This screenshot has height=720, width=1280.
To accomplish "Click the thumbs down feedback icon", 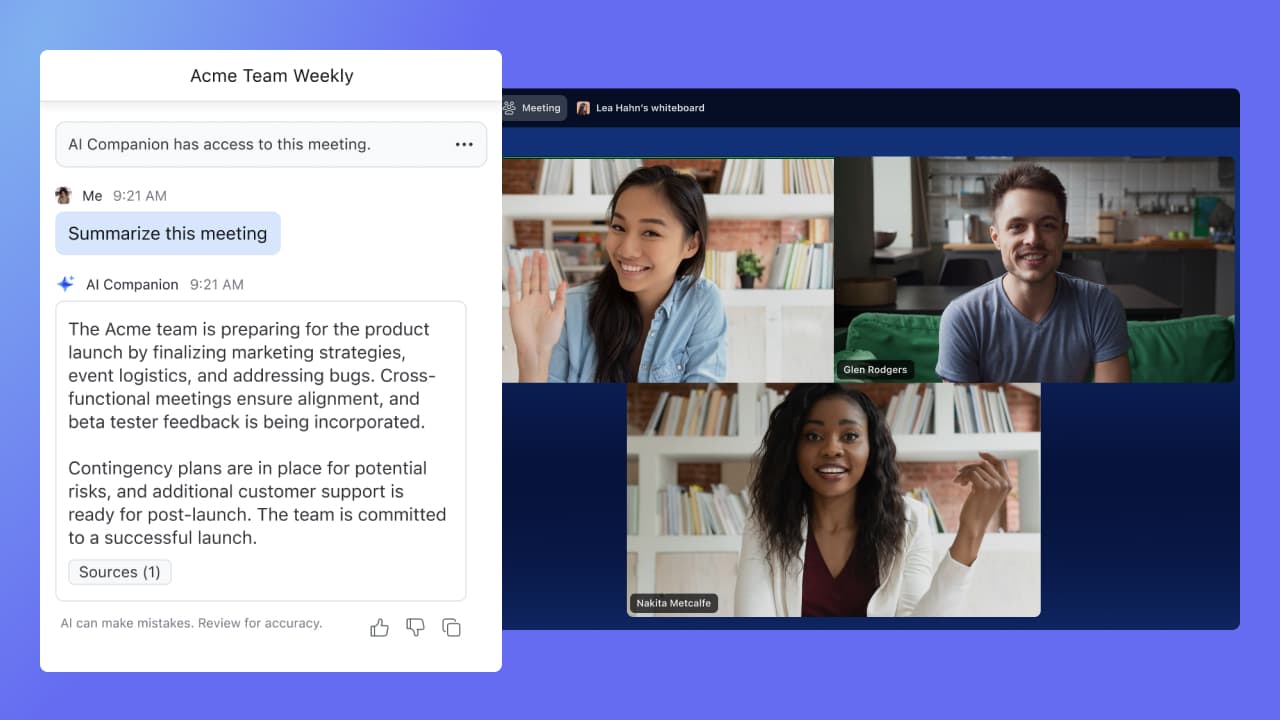I will click(x=415, y=628).
